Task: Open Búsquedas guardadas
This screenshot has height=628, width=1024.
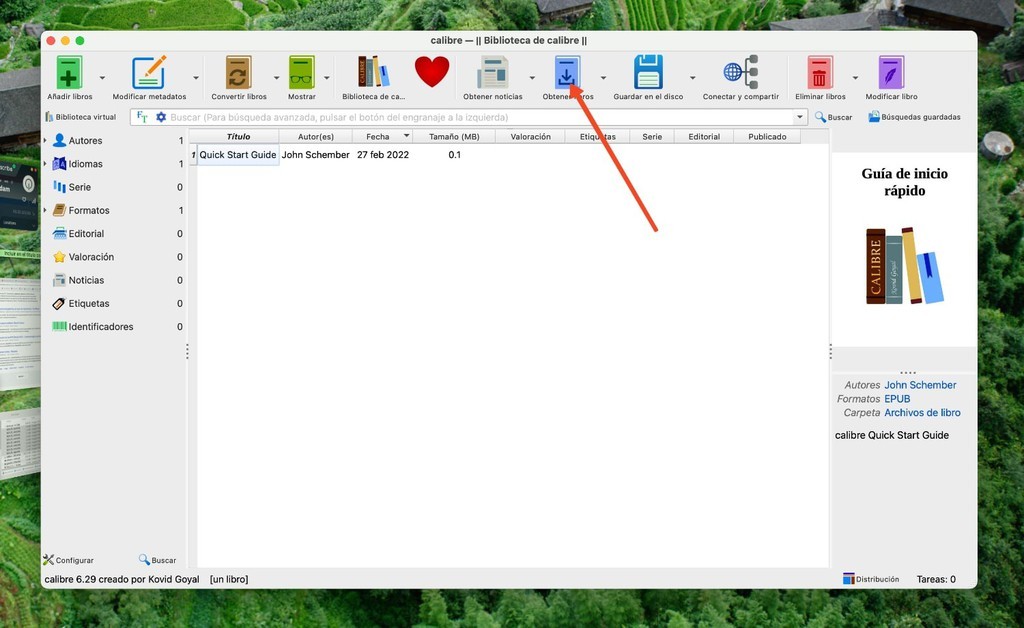Action: click(914, 117)
